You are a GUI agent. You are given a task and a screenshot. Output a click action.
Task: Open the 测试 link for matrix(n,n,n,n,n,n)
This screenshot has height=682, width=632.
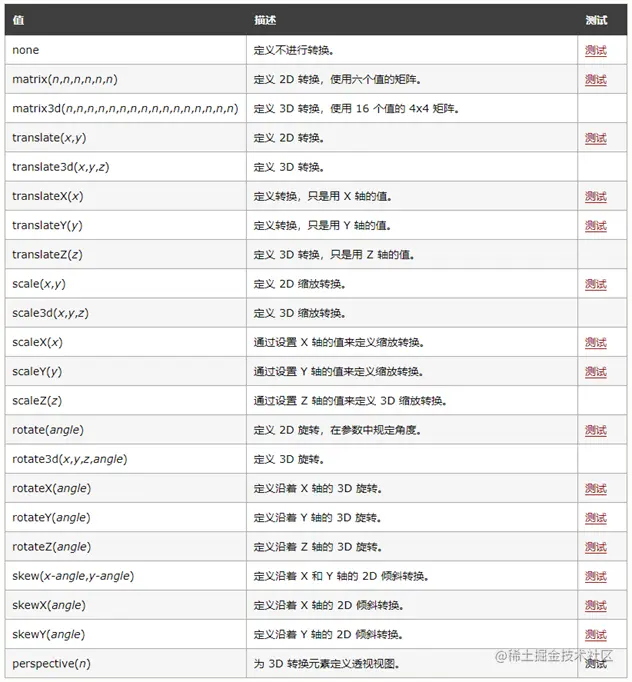596,79
